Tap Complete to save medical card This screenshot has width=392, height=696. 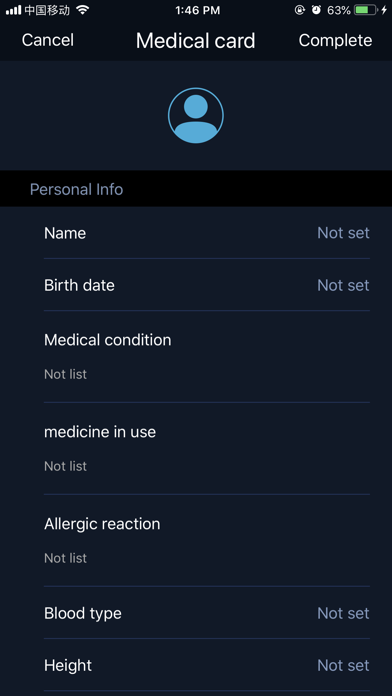click(335, 40)
